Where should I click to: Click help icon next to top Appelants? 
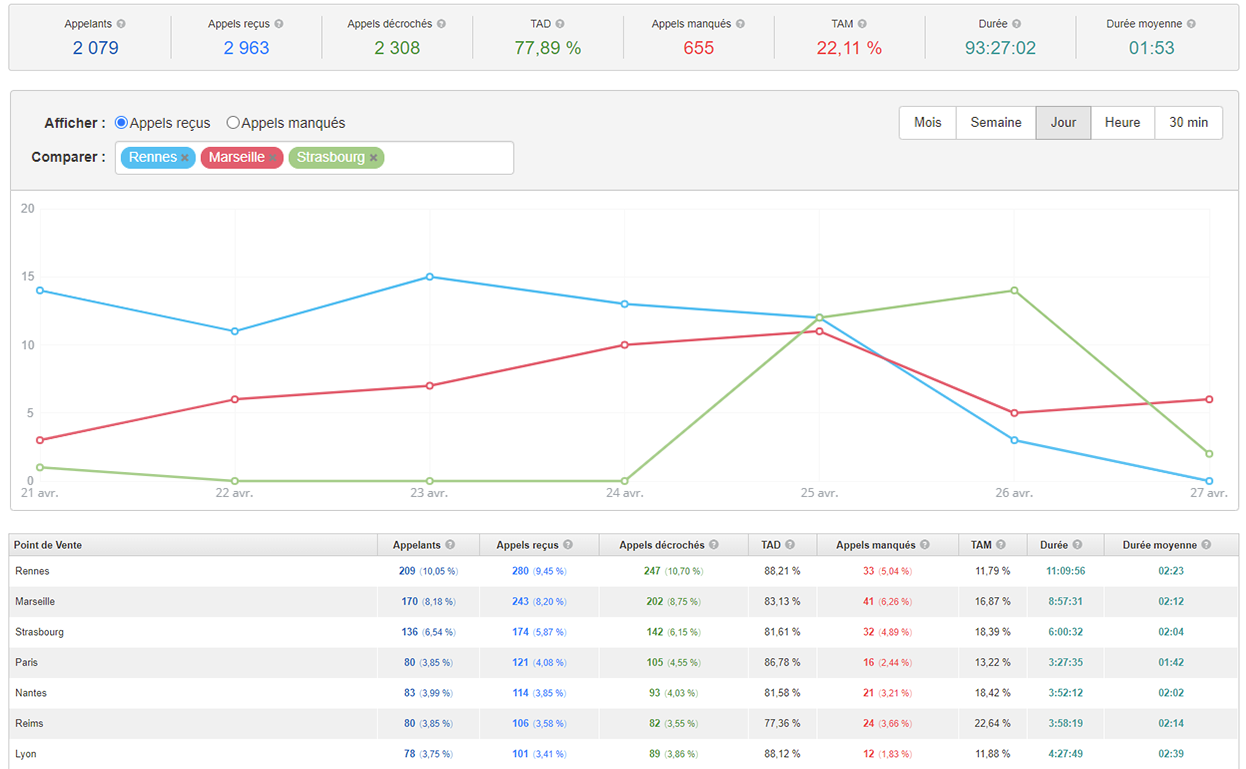coord(121,24)
